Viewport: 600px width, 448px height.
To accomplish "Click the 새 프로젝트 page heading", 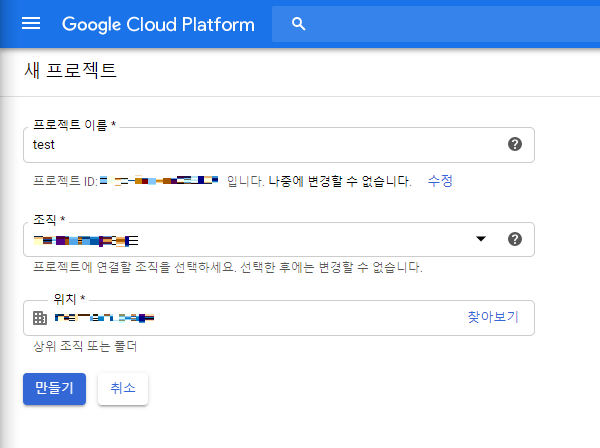I will click(70, 70).
